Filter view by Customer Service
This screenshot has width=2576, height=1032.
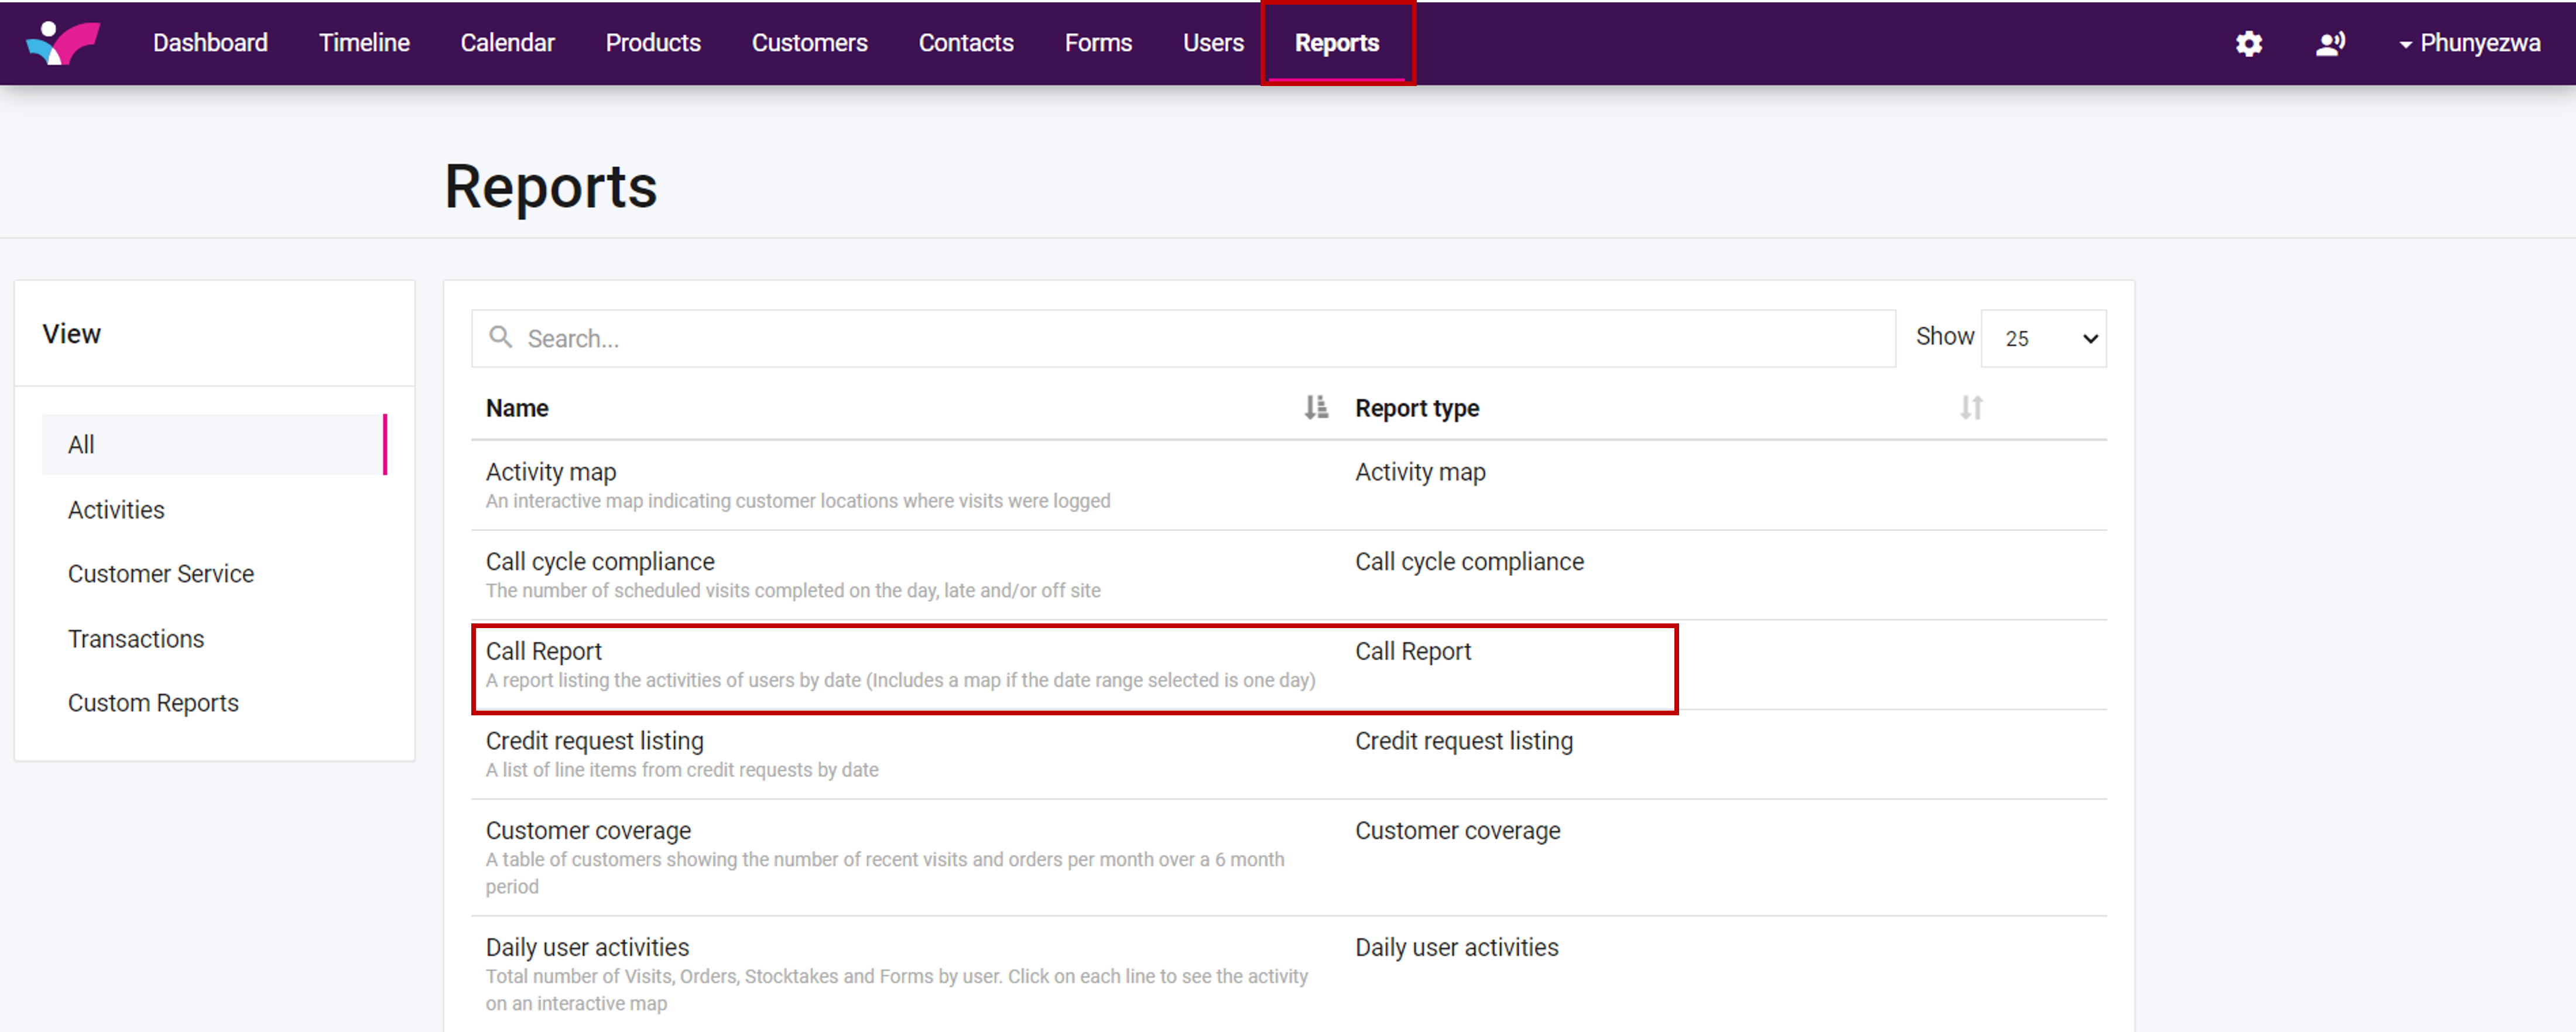(161, 574)
